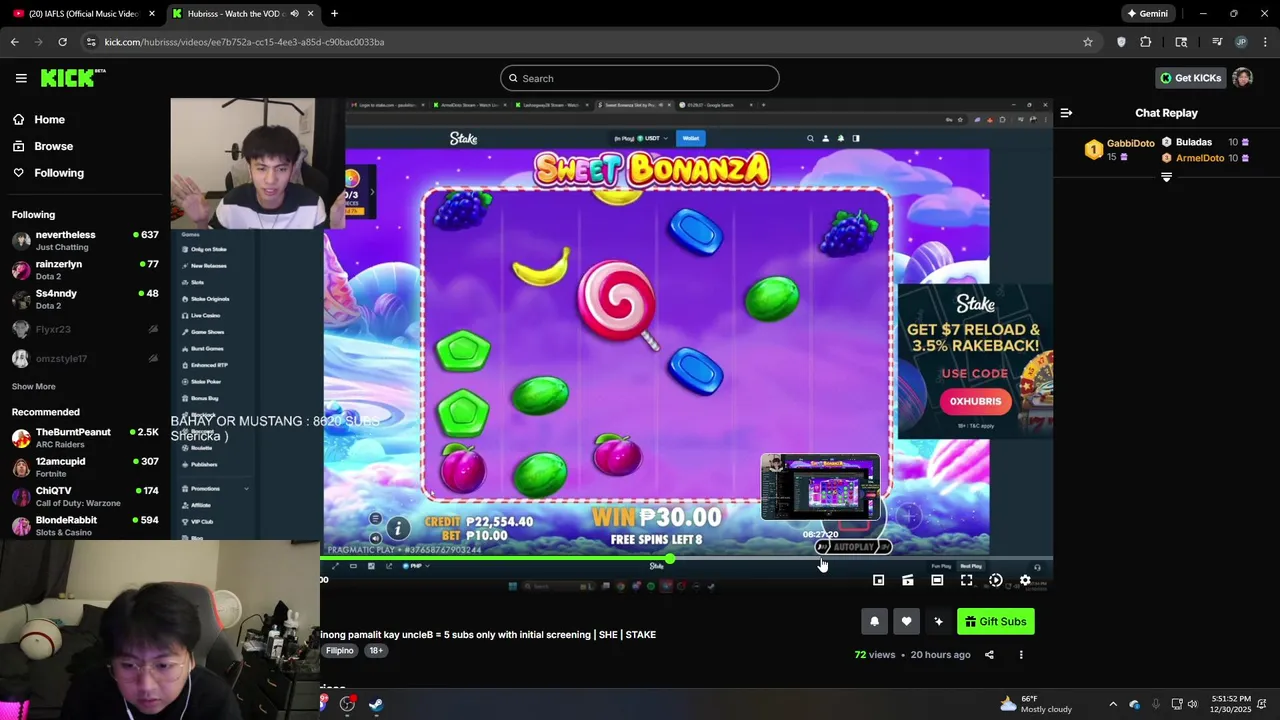Bookmark this page with star icon
1280x720 pixels.
[1088, 42]
